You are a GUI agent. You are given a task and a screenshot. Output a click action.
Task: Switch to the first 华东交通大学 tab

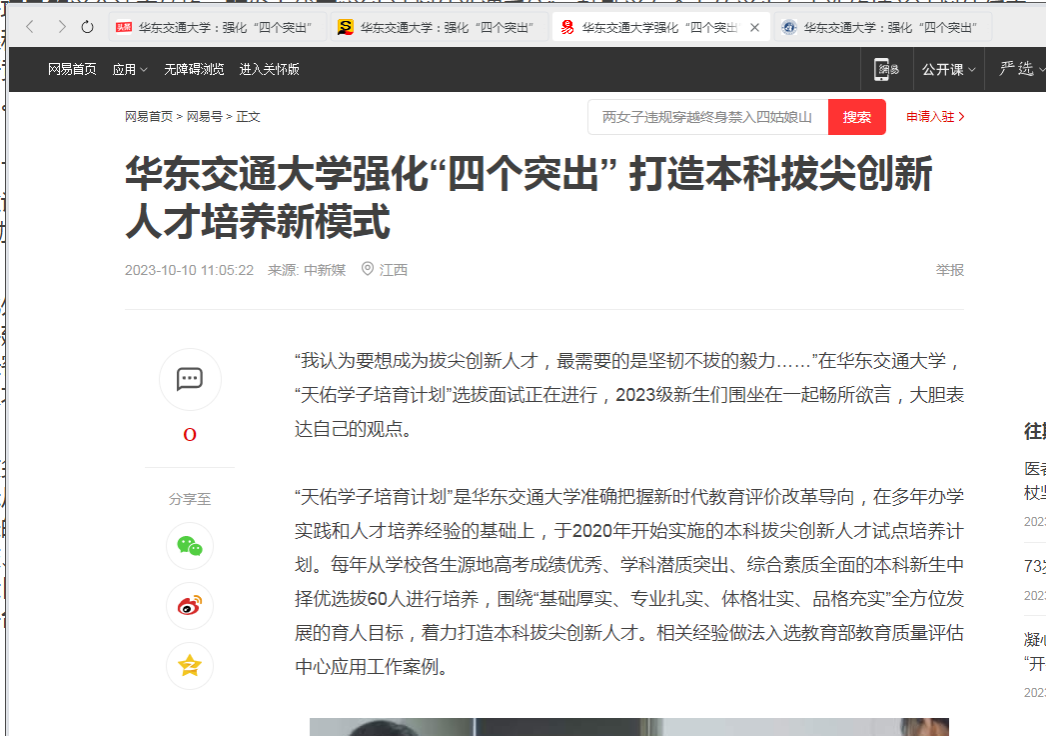pyautogui.click(x=217, y=27)
